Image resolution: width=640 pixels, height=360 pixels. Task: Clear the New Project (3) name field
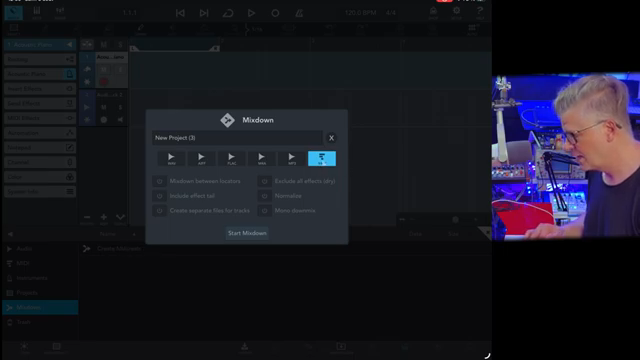331,138
